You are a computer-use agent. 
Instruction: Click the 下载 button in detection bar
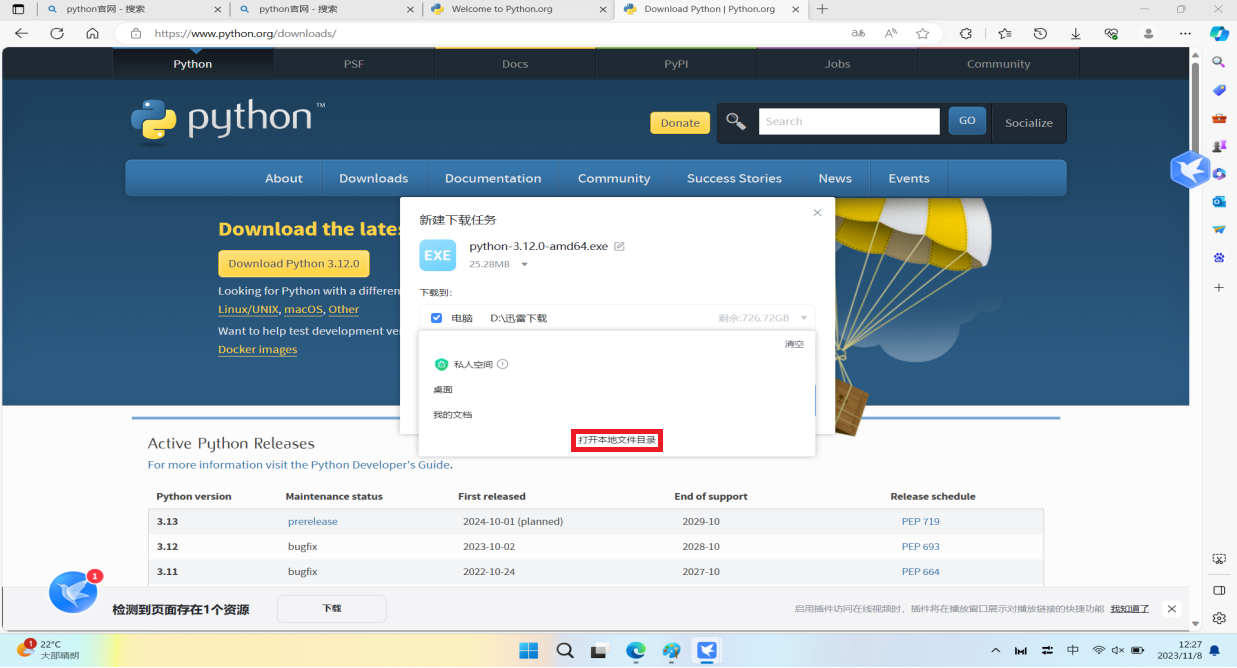point(332,608)
